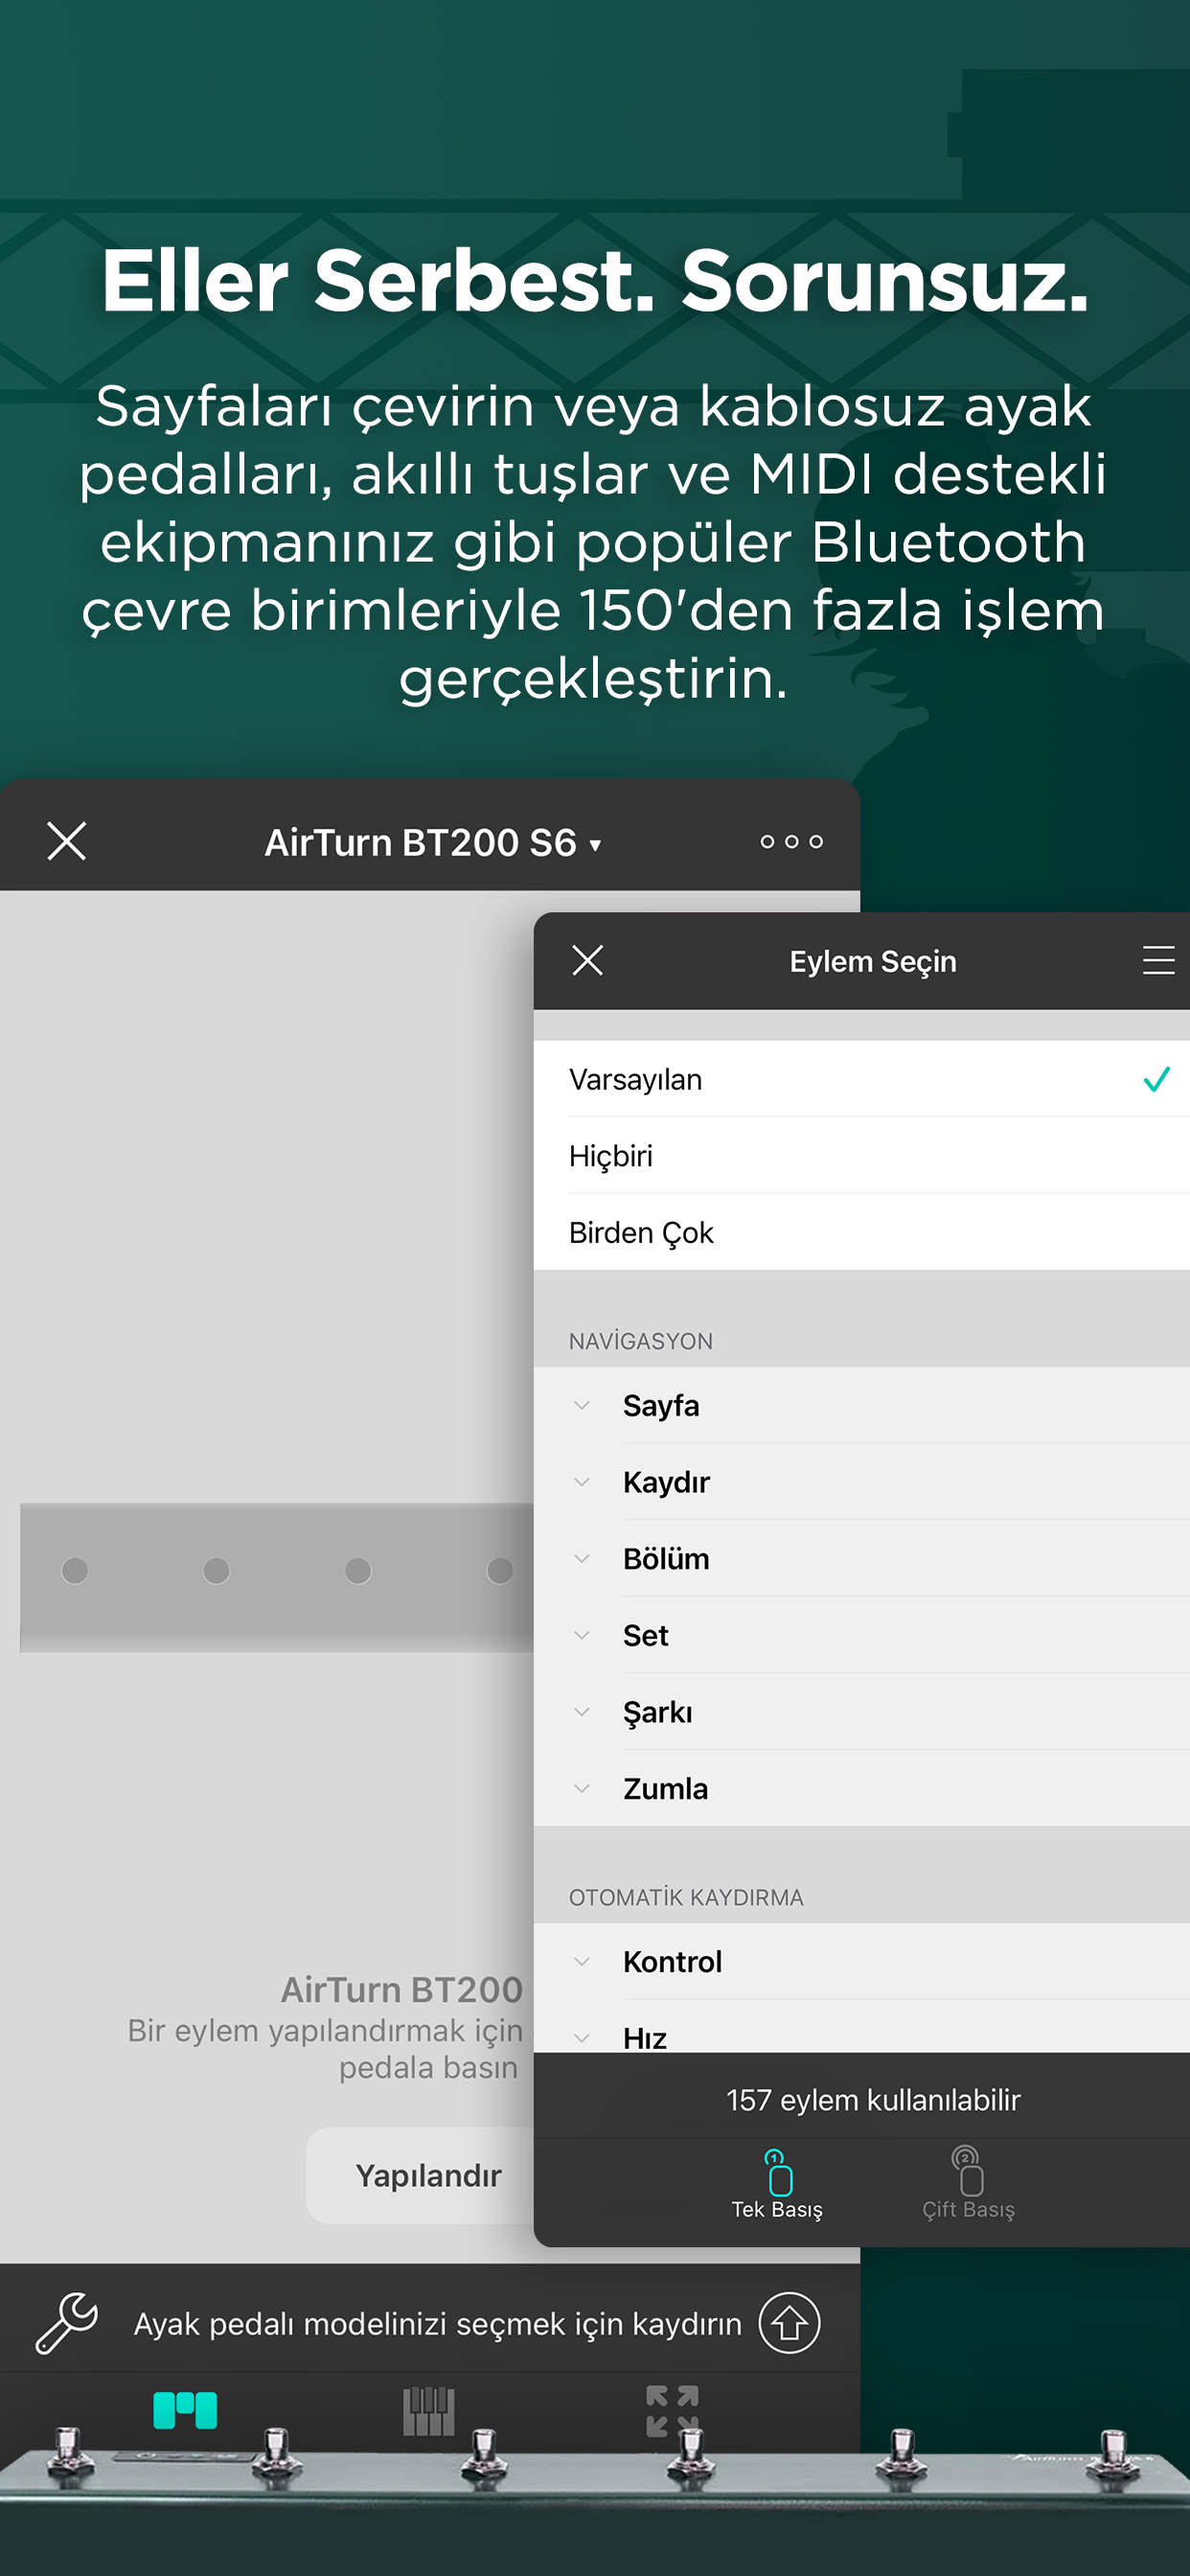Select the teal pedal layout tab icon

pyautogui.click(x=185, y=2410)
